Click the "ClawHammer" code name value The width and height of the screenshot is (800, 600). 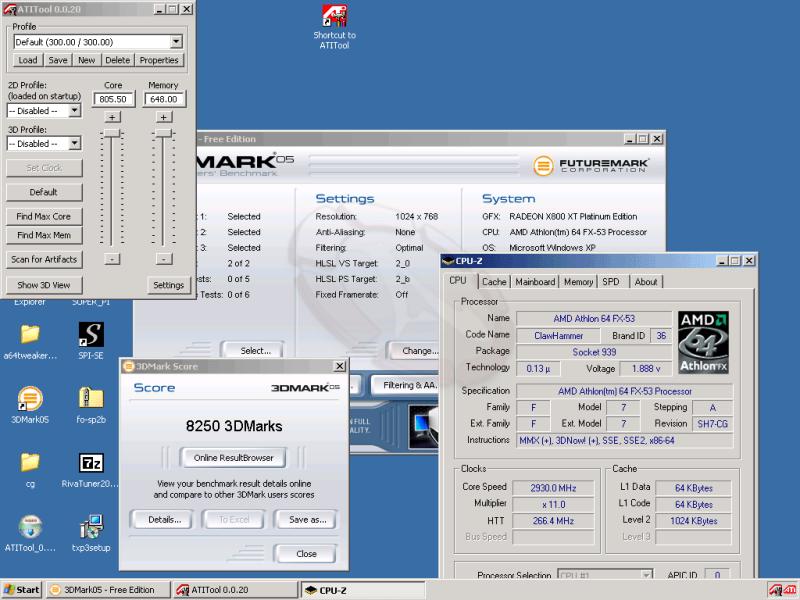[x=558, y=336]
